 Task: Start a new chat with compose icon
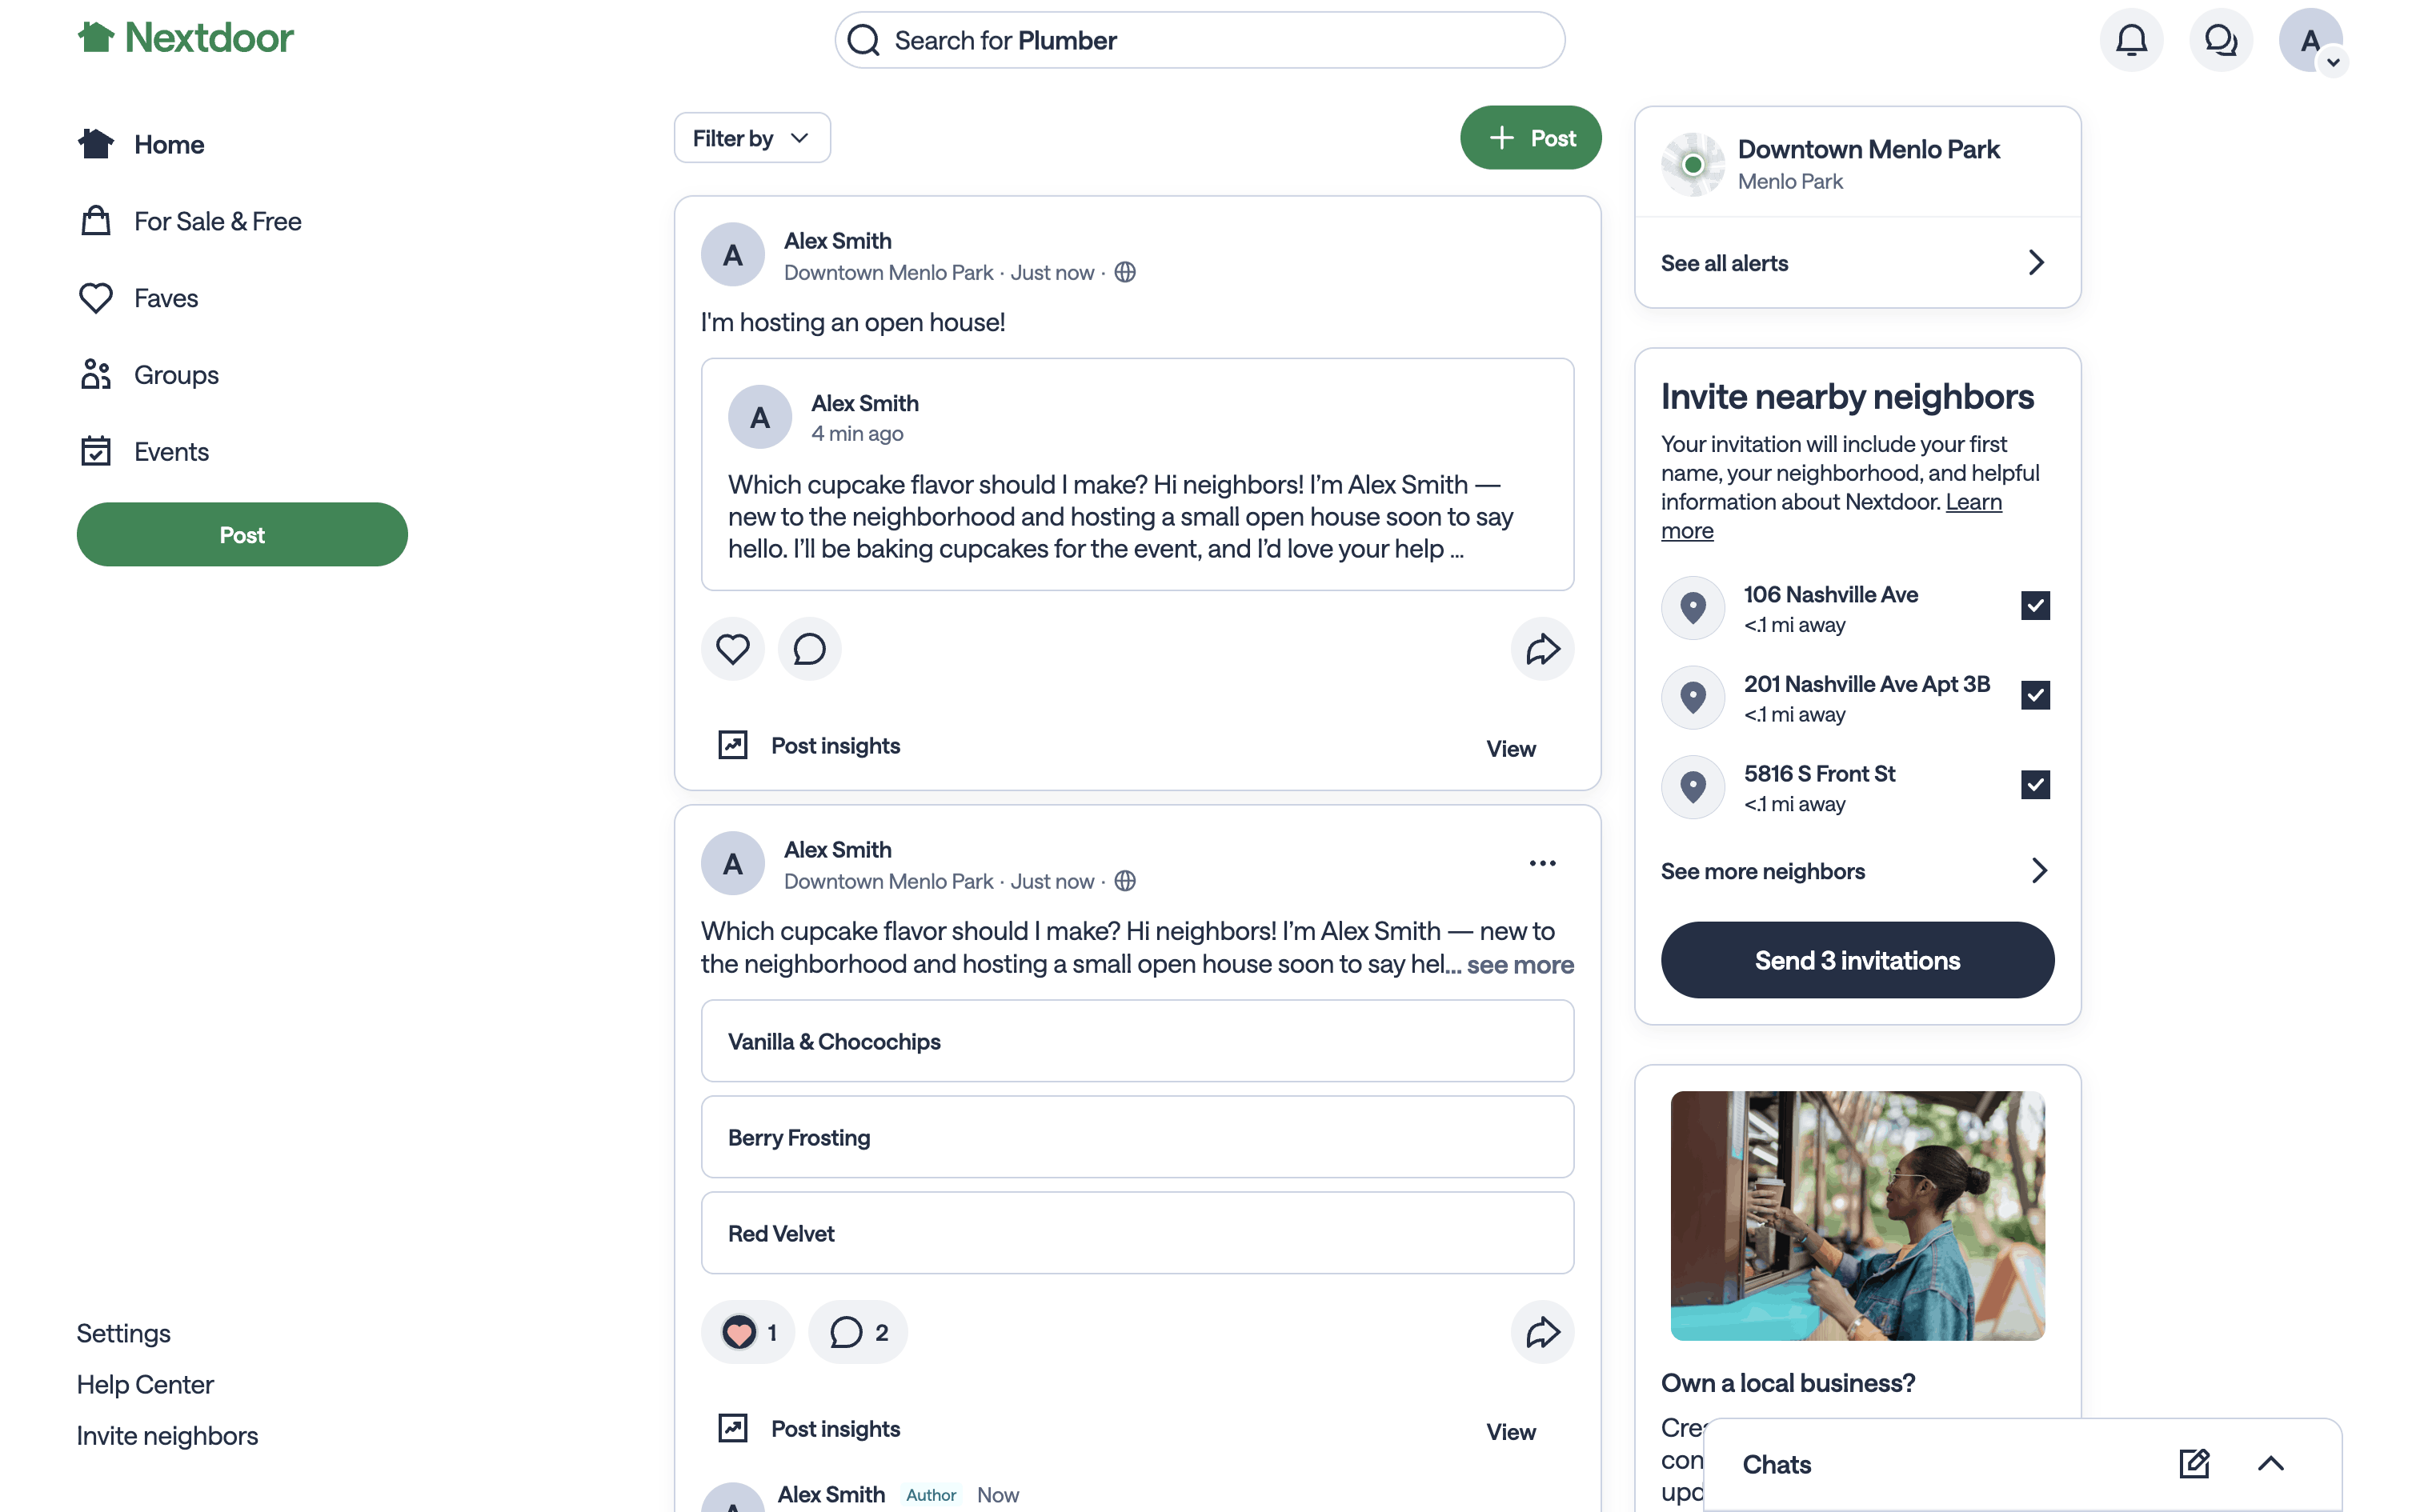tap(2194, 1464)
